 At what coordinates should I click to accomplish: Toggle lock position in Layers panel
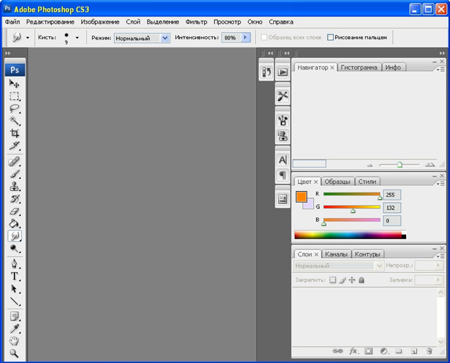(x=352, y=280)
